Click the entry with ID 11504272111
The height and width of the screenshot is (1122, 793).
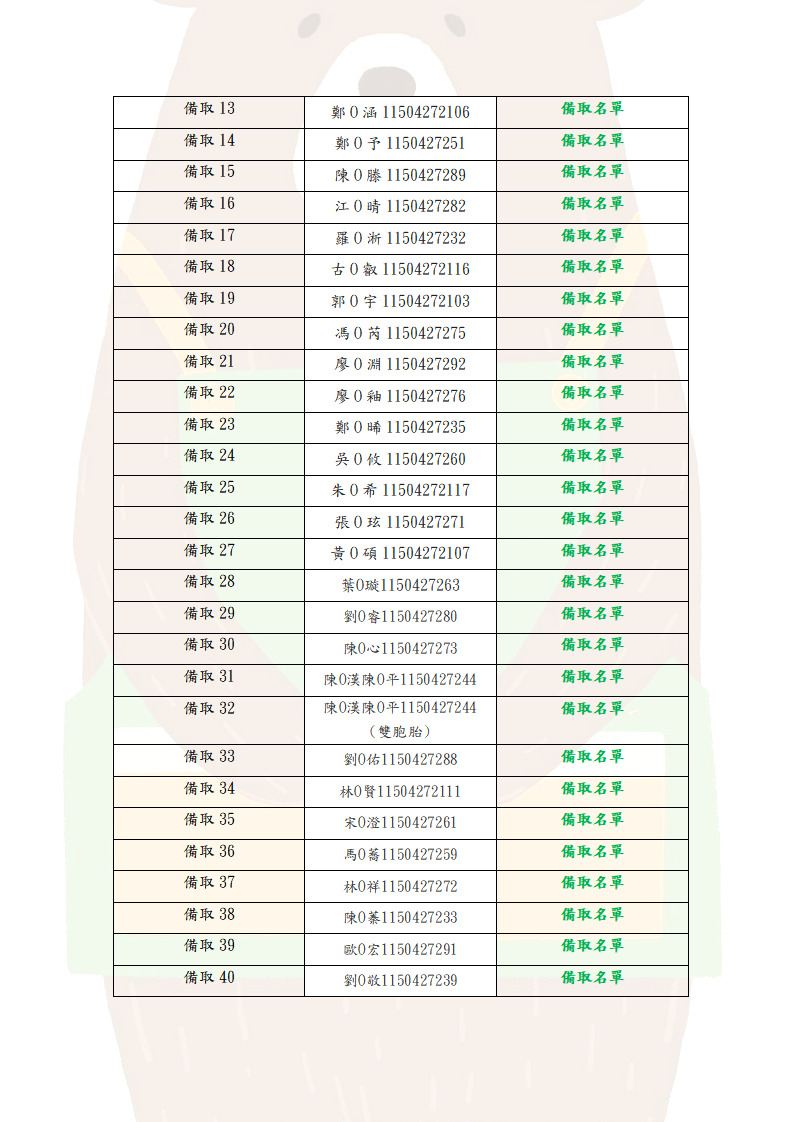tap(400, 791)
